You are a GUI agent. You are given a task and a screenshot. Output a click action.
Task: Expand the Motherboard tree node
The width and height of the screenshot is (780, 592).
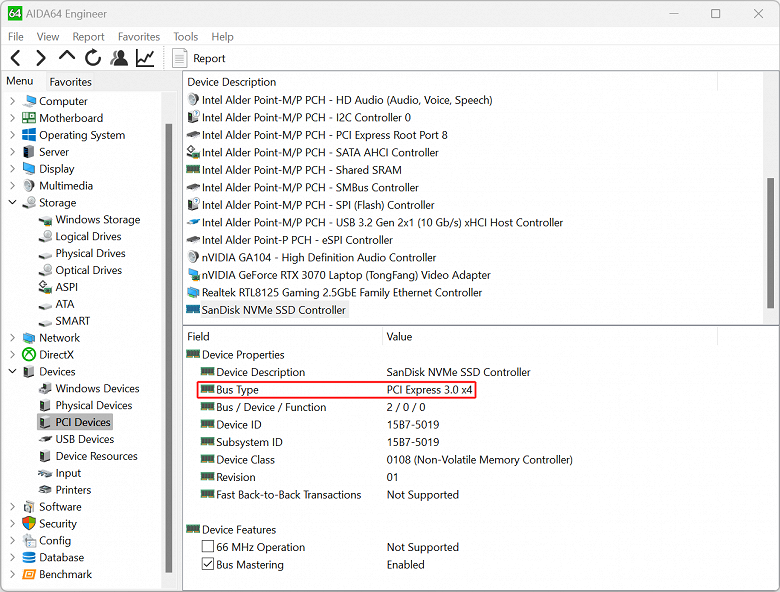(12, 118)
